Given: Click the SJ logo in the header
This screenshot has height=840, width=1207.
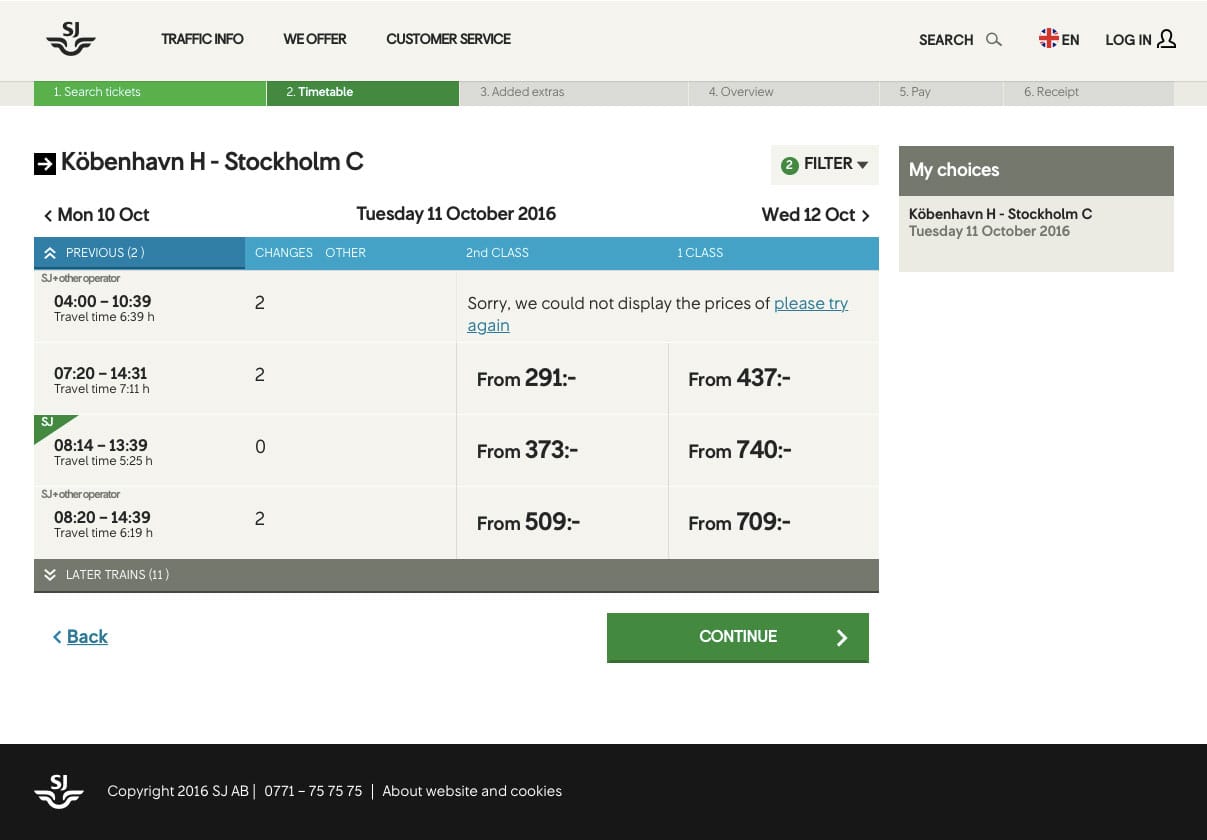Looking at the screenshot, I should (x=70, y=39).
